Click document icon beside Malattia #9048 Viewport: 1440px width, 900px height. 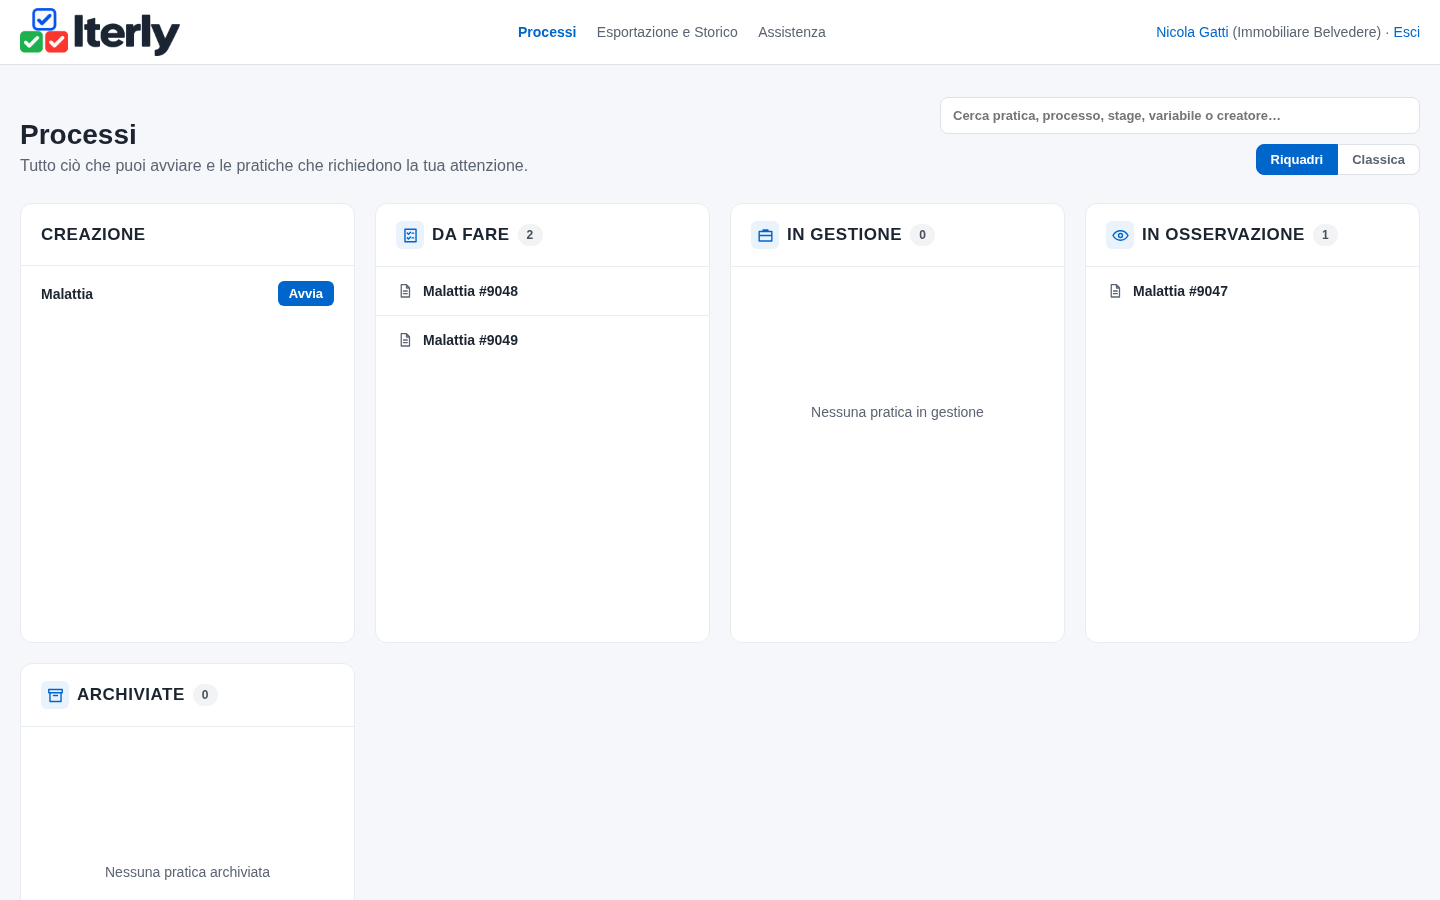[405, 291]
